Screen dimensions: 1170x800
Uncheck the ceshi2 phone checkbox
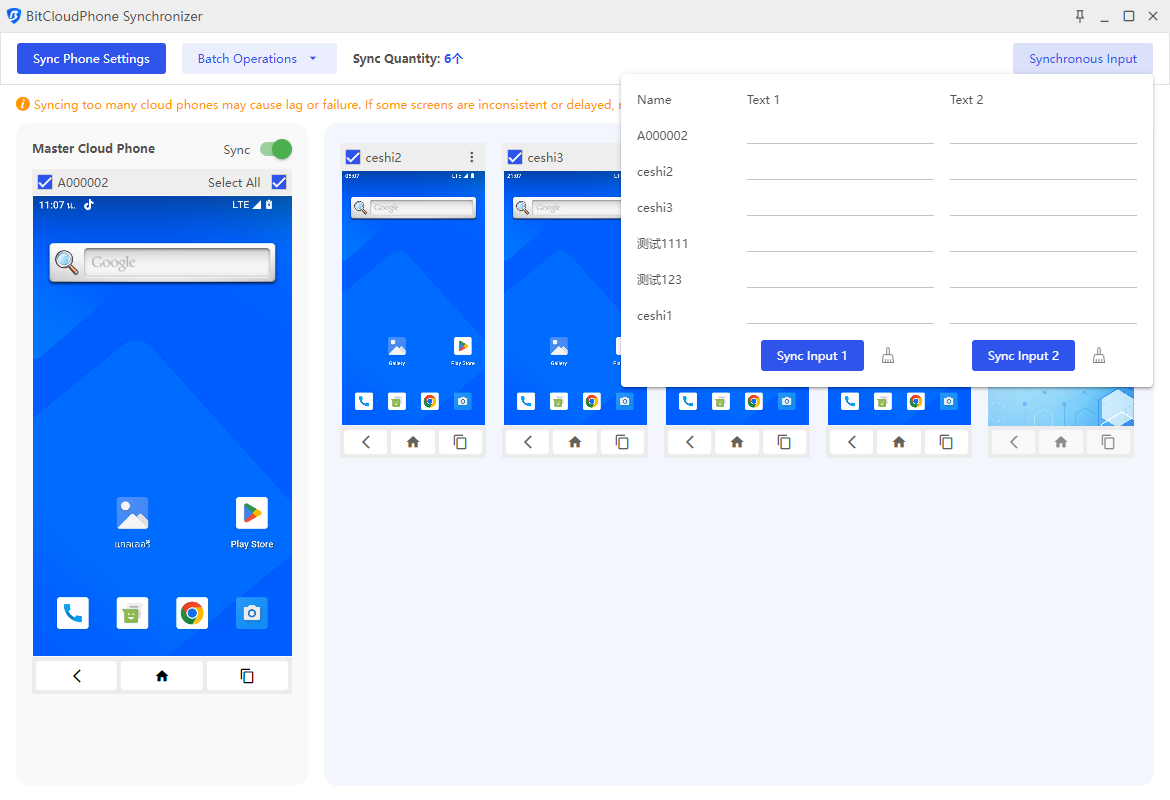click(x=352, y=157)
